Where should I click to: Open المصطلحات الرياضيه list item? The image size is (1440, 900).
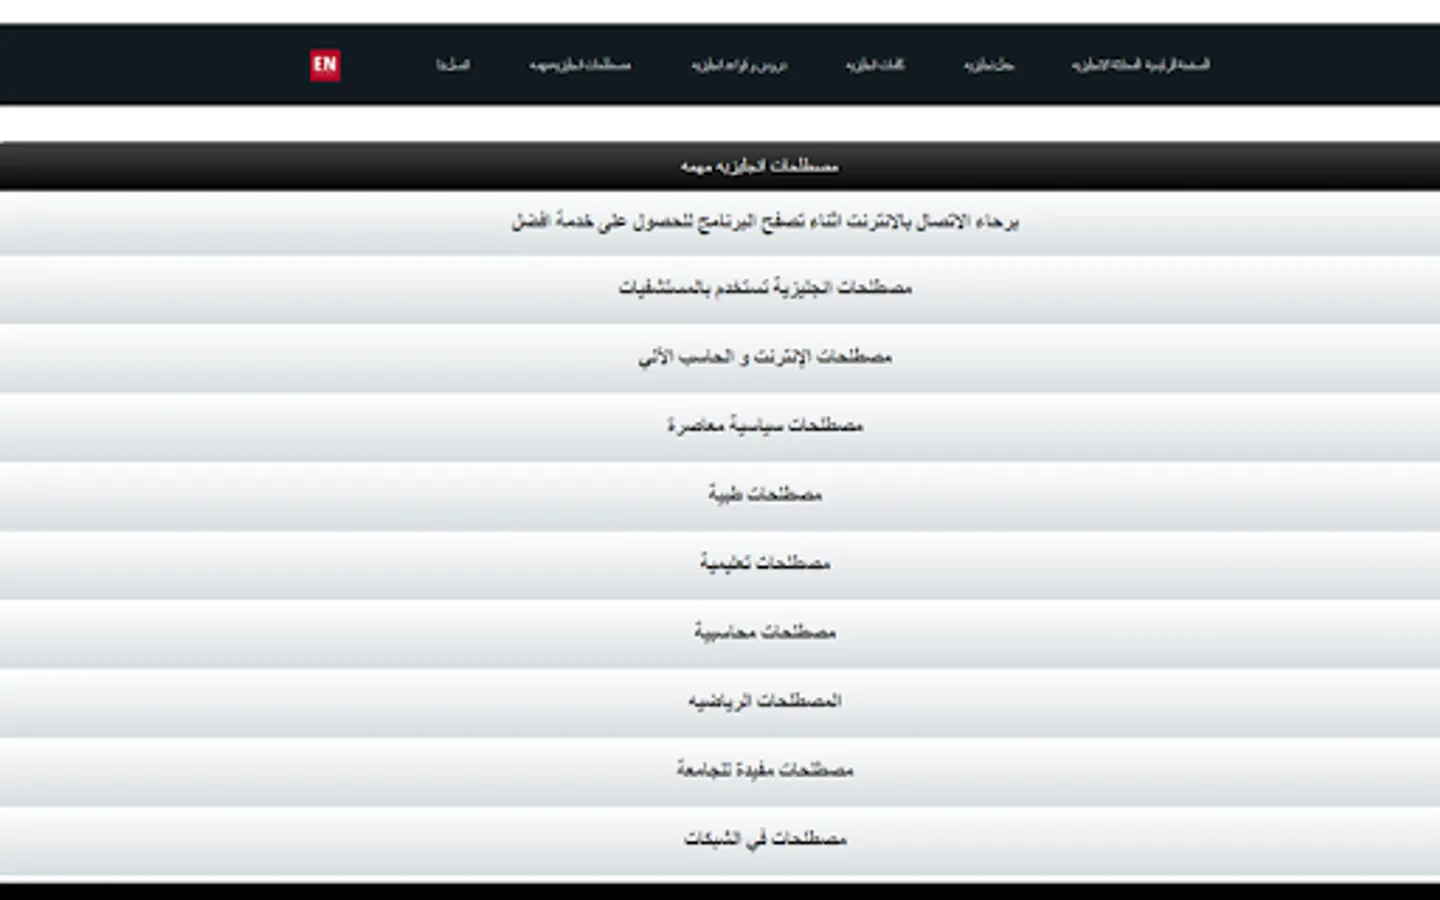point(720,703)
